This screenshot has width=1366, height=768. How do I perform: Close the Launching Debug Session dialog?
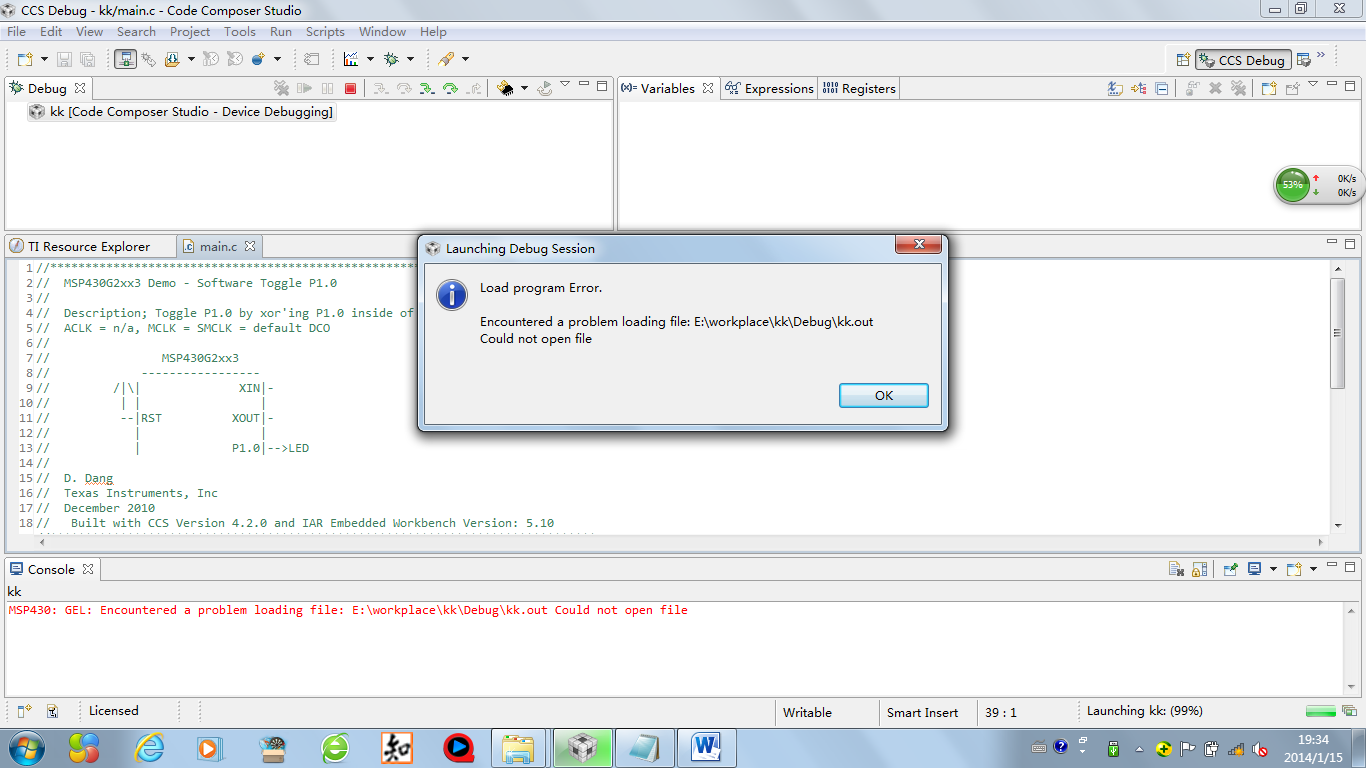918,245
